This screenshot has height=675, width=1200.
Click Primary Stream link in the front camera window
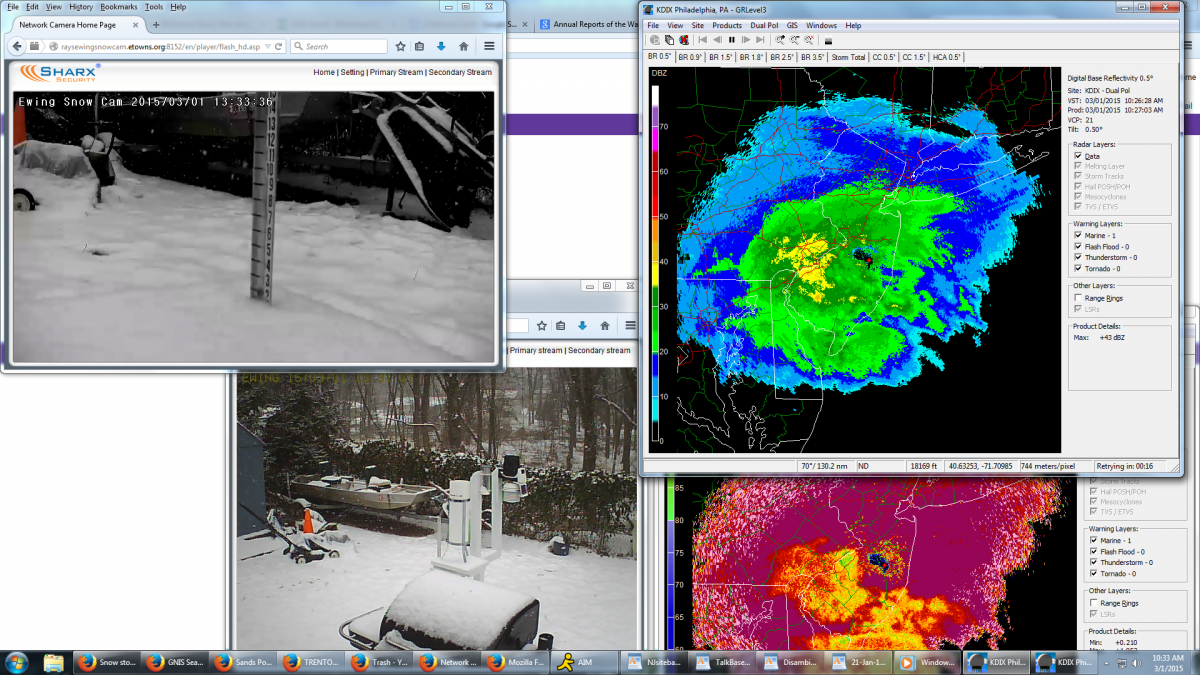click(396, 72)
